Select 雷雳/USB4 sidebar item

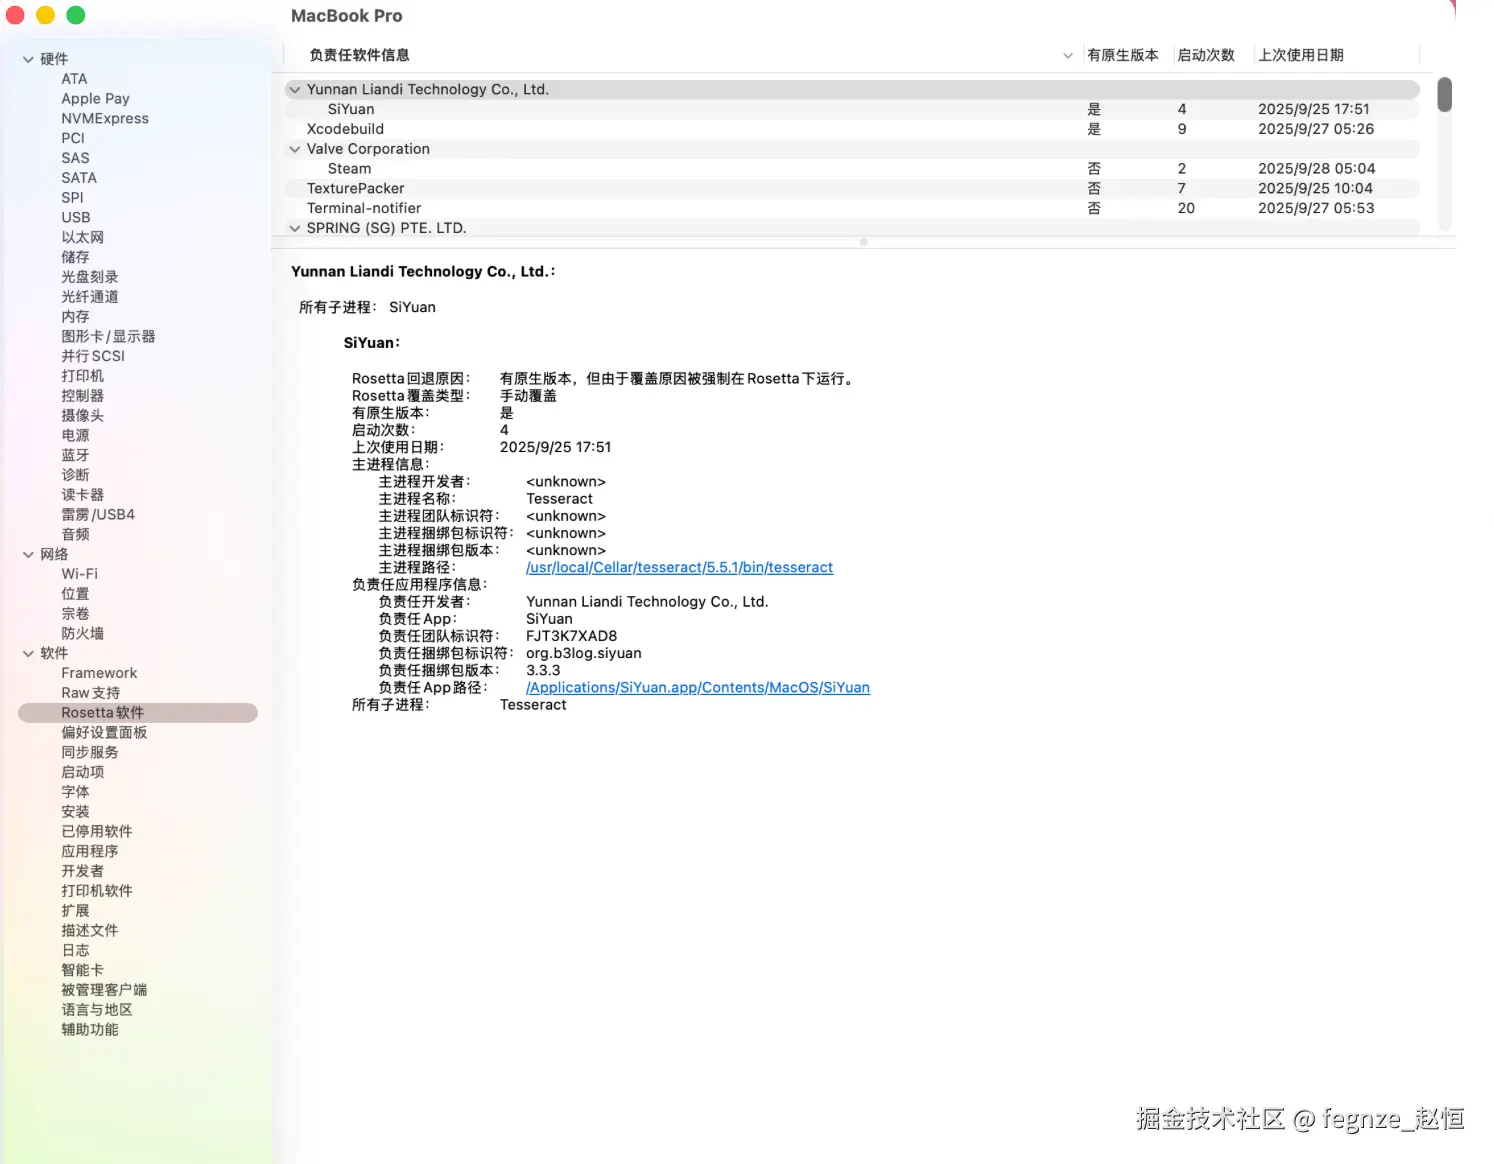pos(98,514)
